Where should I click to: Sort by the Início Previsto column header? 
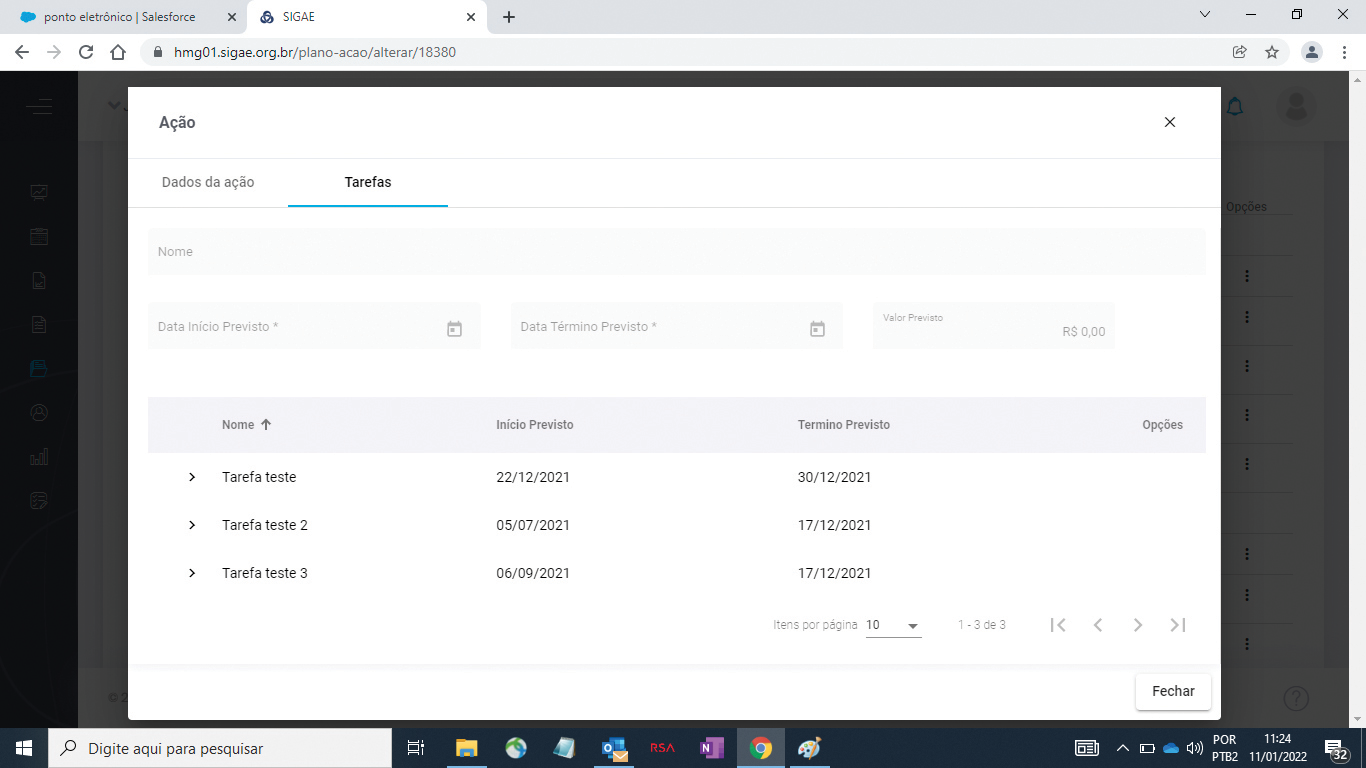click(x=535, y=424)
